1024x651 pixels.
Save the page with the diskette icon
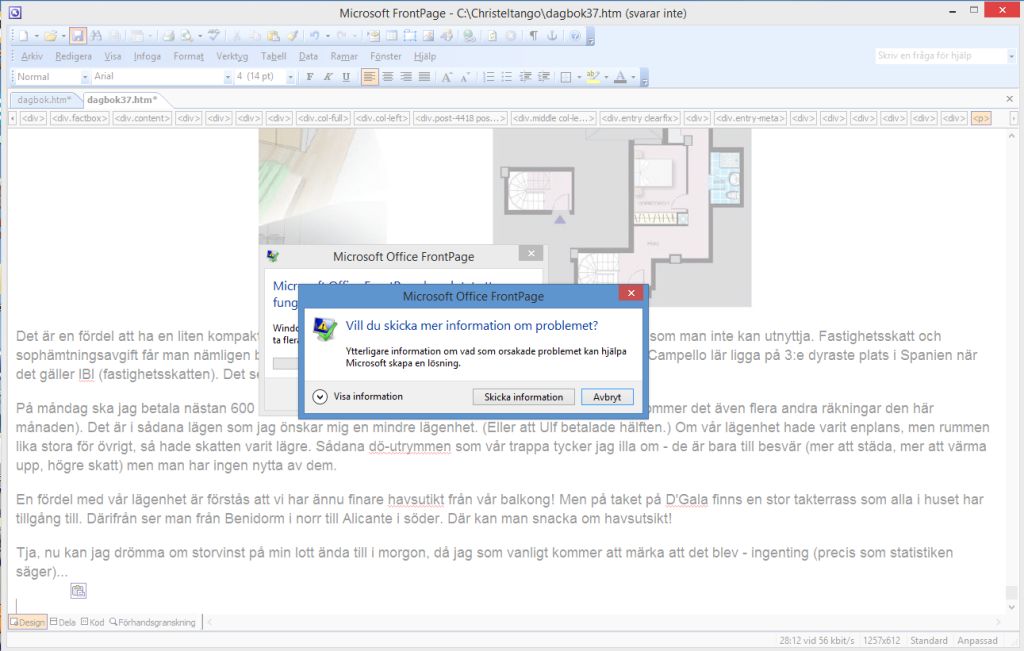[x=78, y=35]
